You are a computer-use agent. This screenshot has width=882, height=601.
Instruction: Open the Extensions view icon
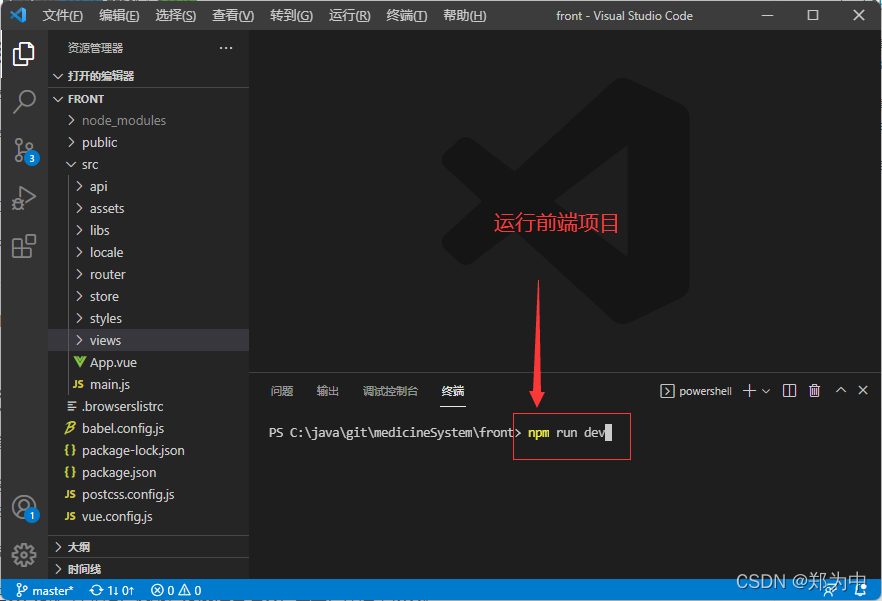coord(24,246)
